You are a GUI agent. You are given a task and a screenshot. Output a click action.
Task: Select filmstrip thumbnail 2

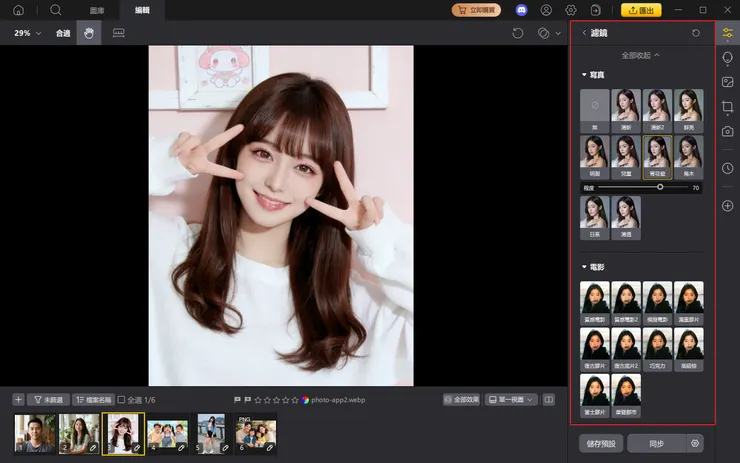(79, 433)
